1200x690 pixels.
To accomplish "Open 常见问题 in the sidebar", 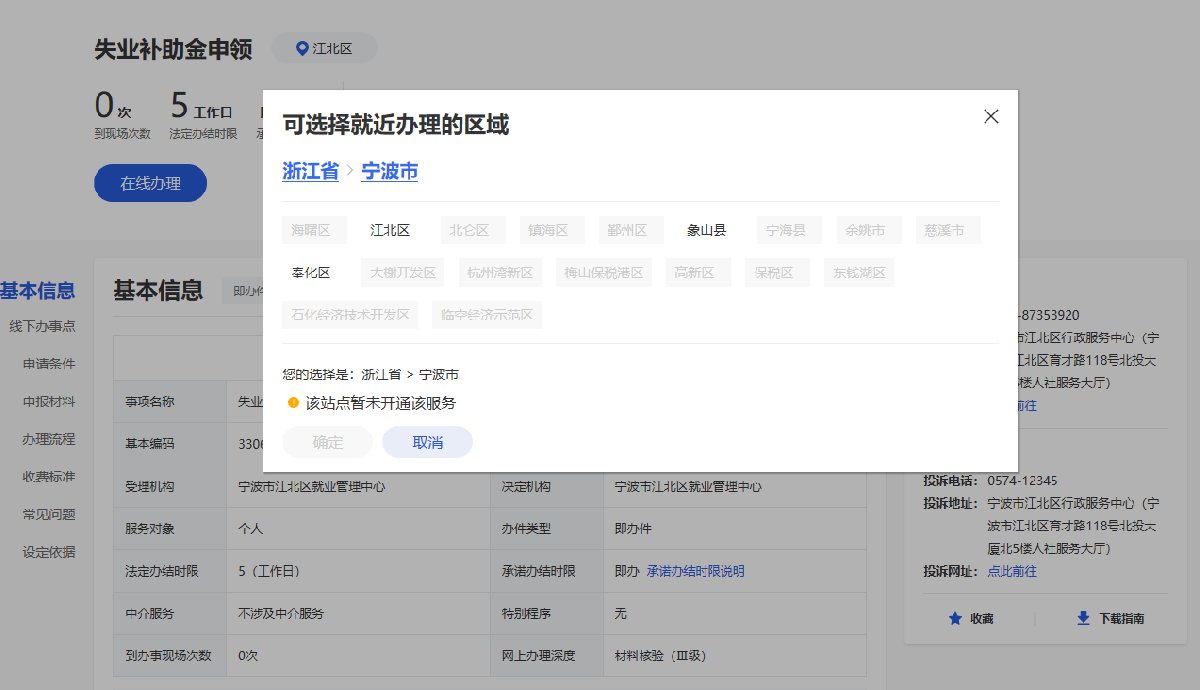I will (49, 514).
